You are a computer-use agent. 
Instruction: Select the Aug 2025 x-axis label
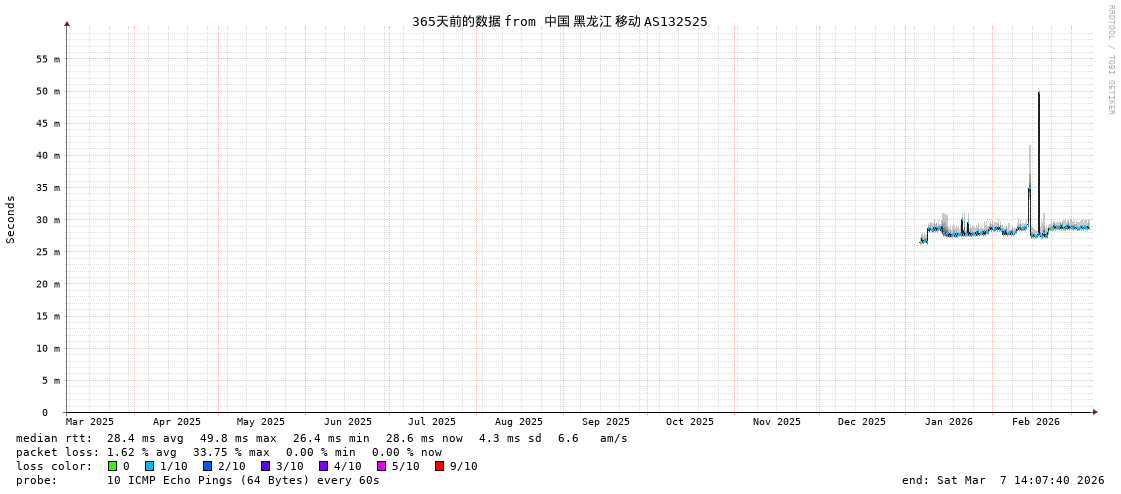click(x=519, y=422)
